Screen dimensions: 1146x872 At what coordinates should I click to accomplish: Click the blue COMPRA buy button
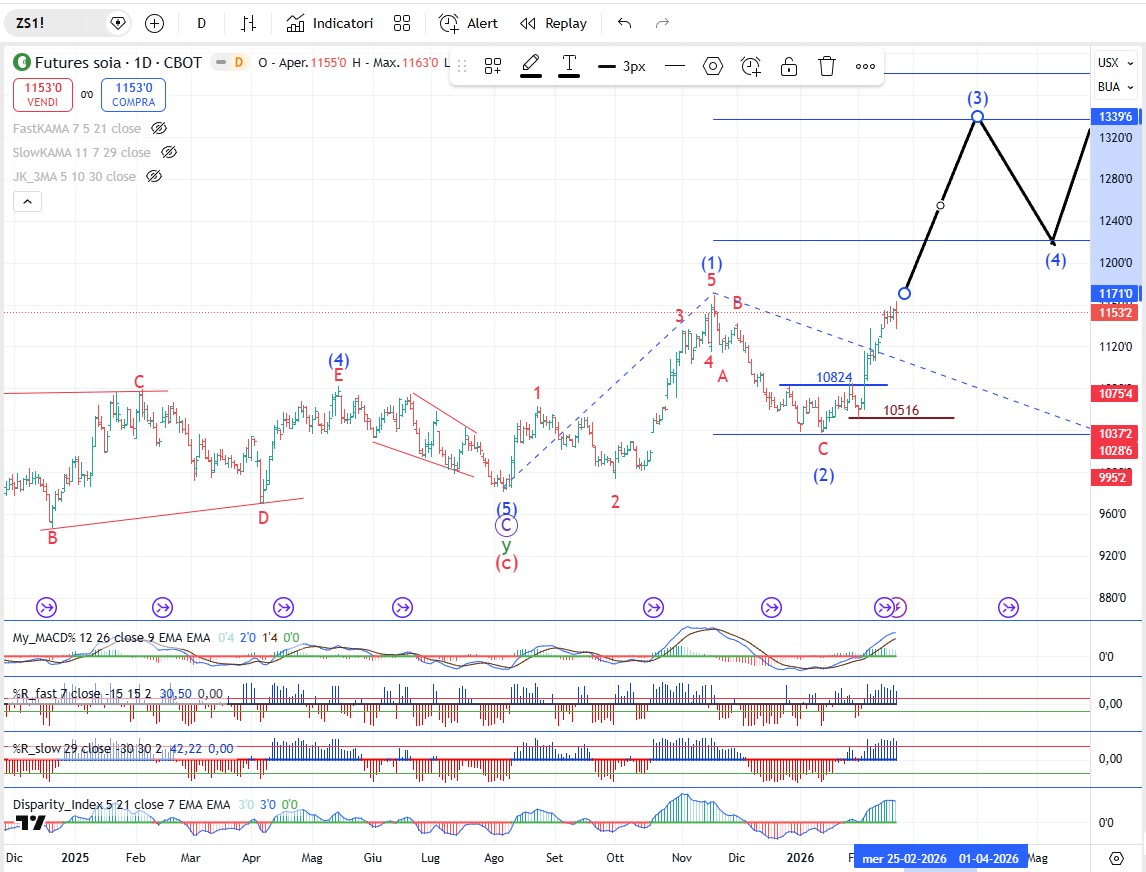point(133,95)
